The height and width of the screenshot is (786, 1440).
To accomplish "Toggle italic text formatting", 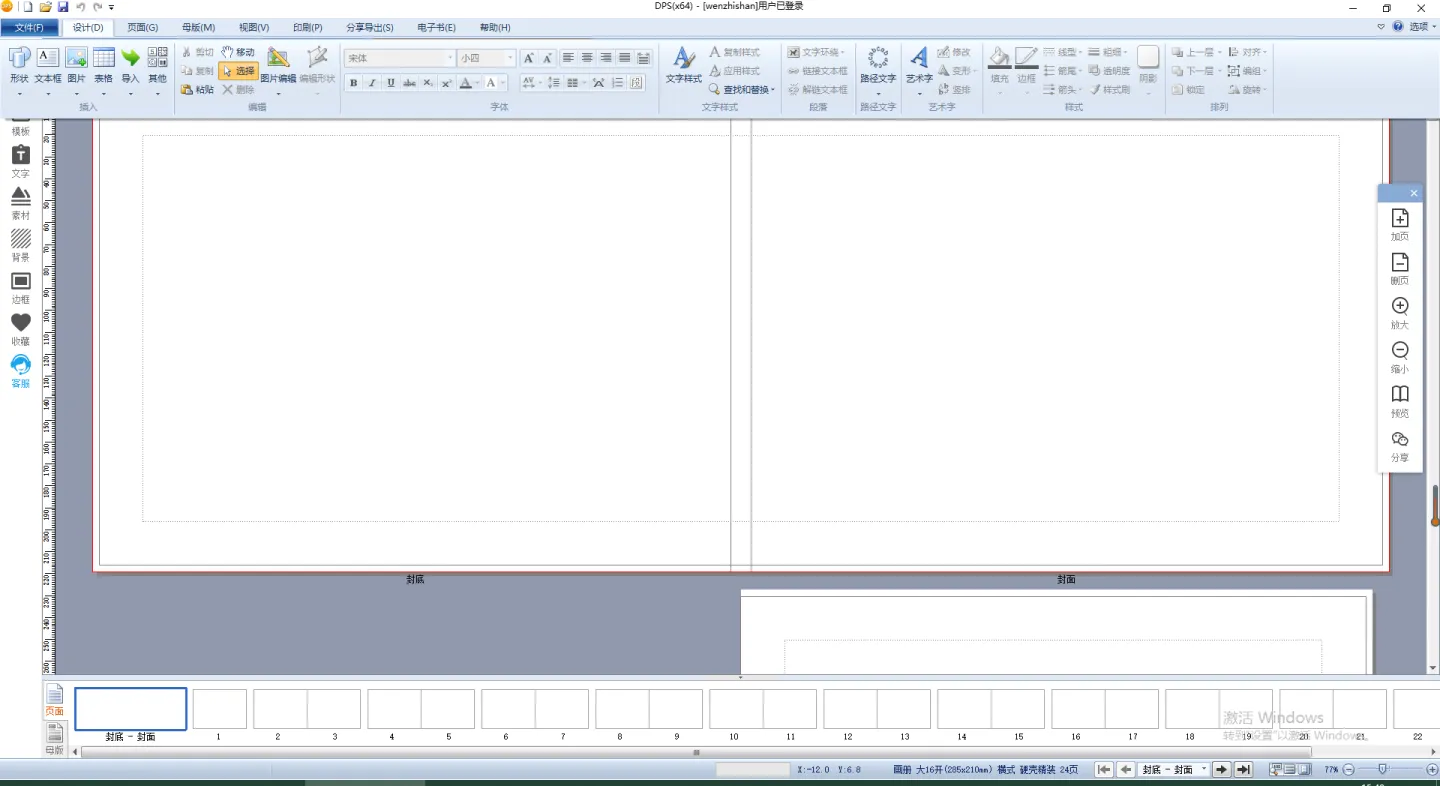I will pyautogui.click(x=372, y=83).
